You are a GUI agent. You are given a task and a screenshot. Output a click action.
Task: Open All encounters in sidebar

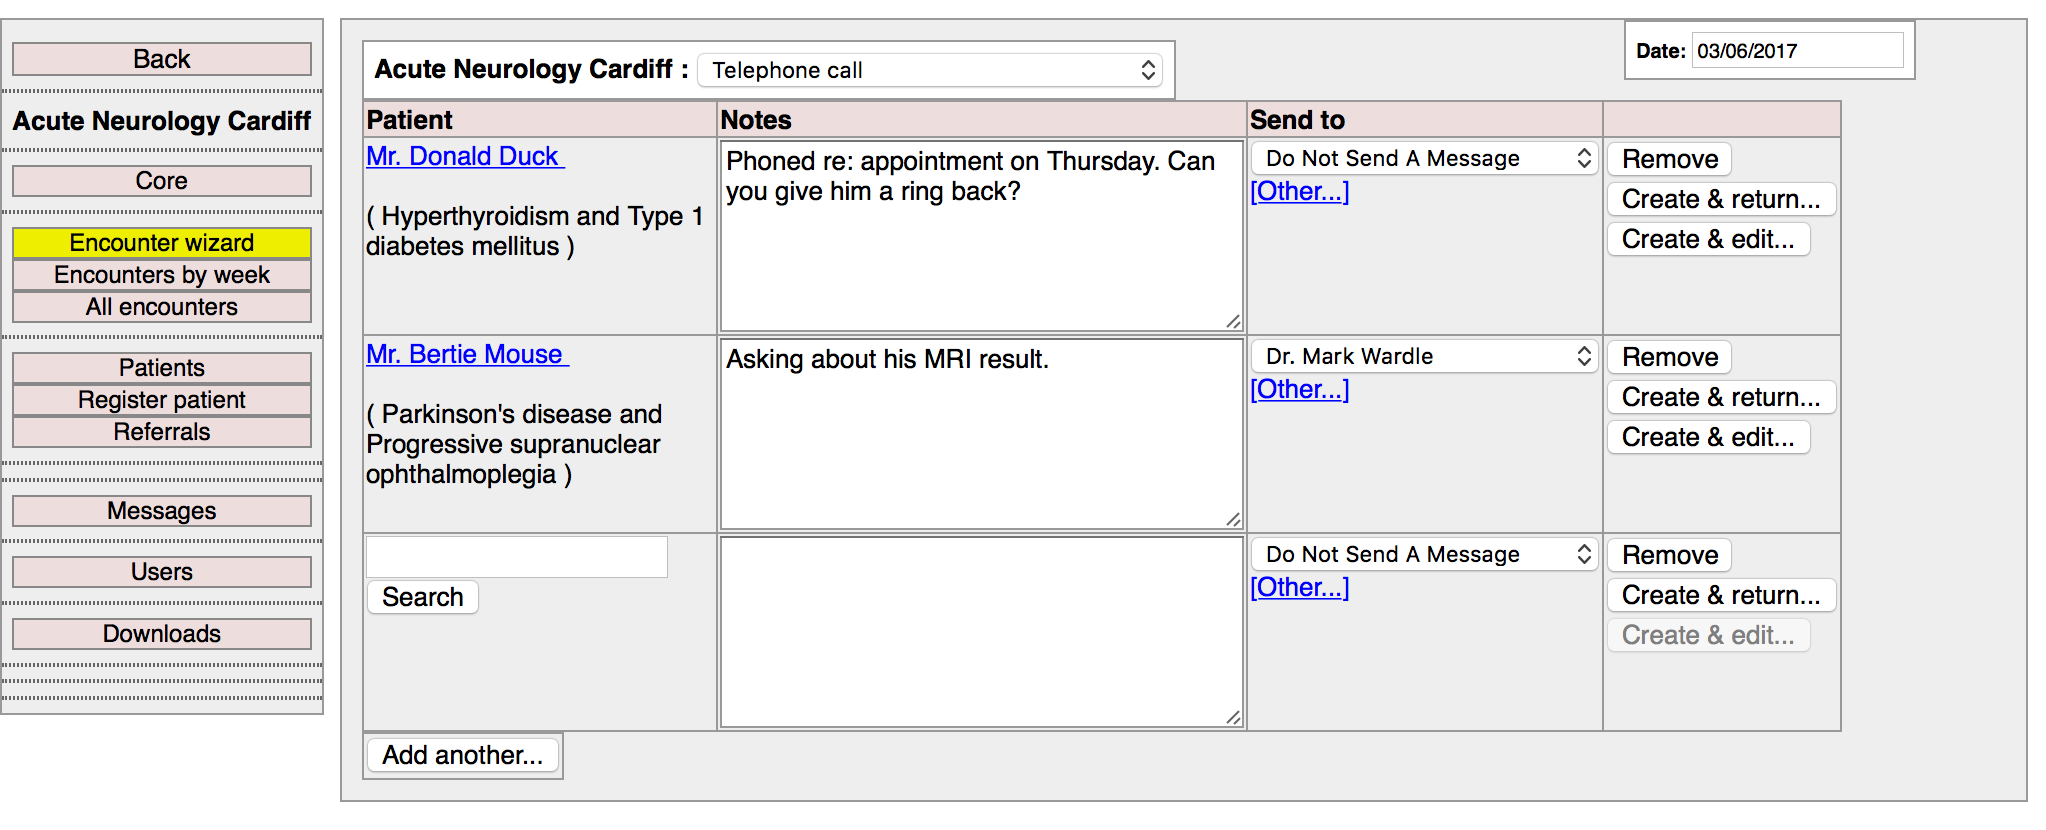(x=162, y=307)
